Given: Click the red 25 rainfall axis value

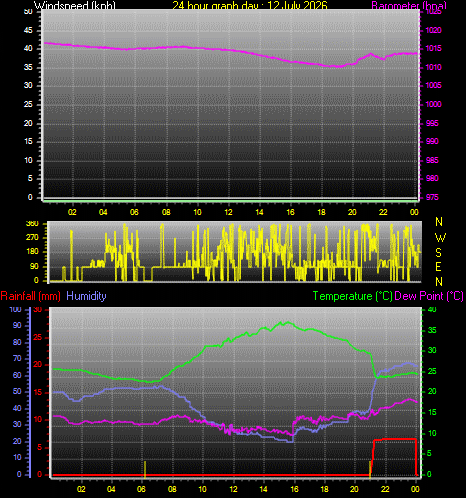Looking at the screenshot, I should pyautogui.click(x=38, y=337).
